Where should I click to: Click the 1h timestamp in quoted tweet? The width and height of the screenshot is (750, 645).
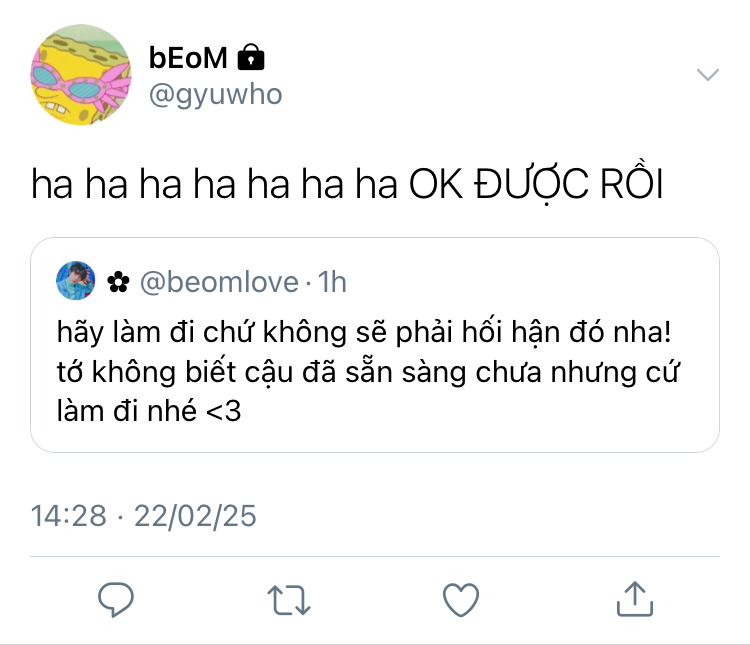pos(332,282)
